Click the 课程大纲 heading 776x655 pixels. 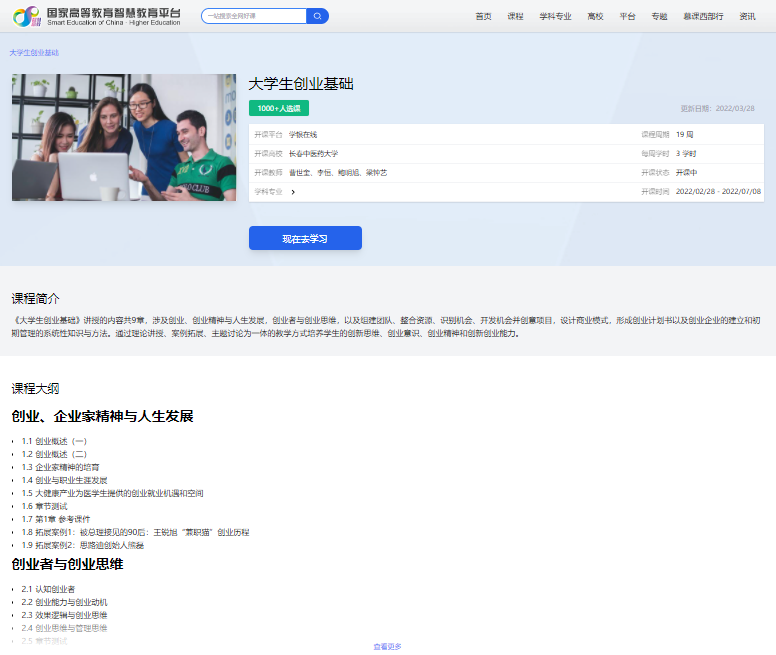coord(36,388)
